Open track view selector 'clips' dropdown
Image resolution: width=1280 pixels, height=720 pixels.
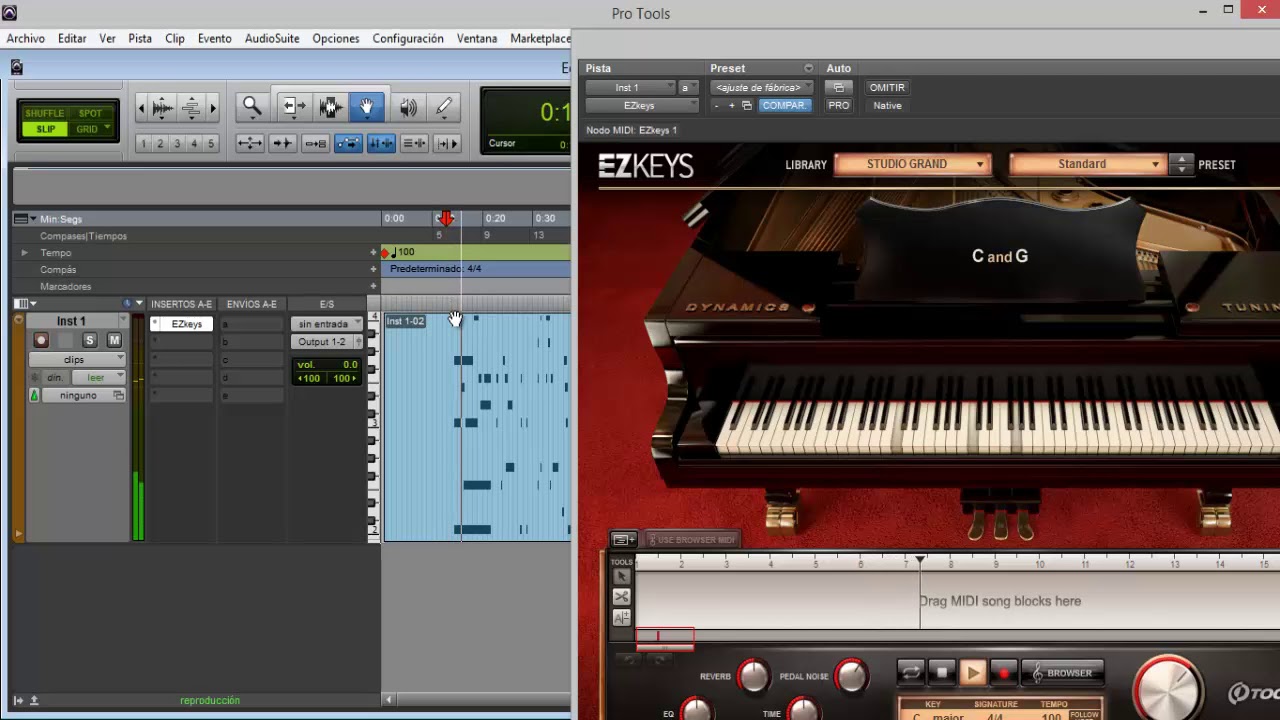(x=76, y=360)
